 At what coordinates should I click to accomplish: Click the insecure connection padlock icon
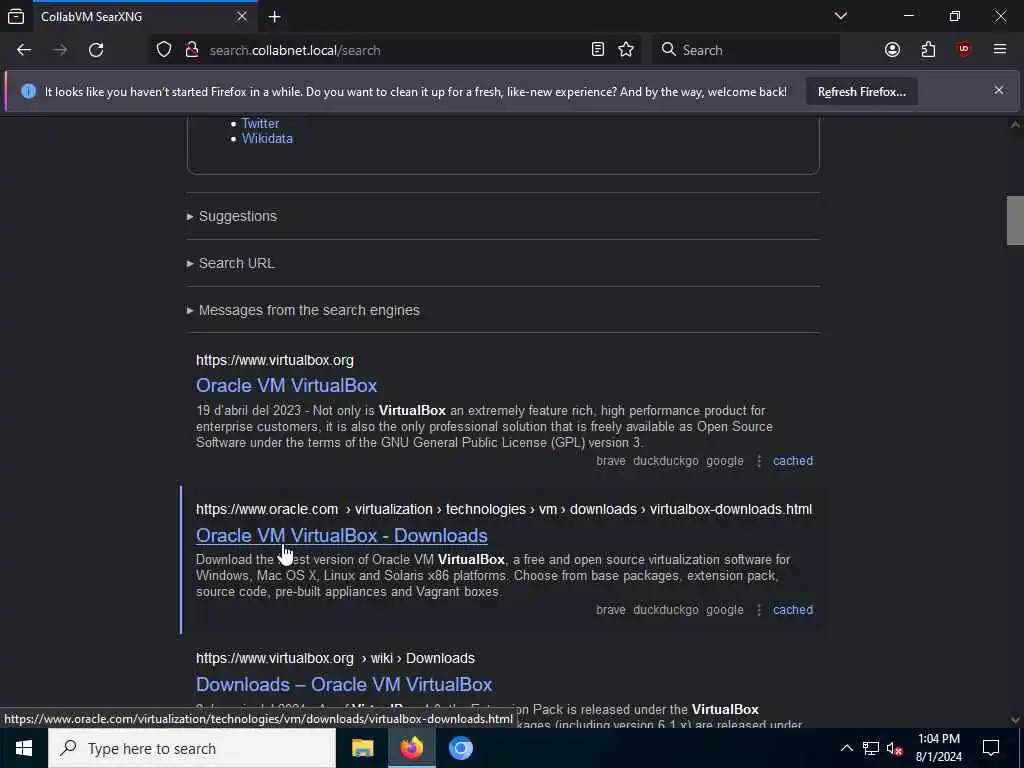(192, 50)
